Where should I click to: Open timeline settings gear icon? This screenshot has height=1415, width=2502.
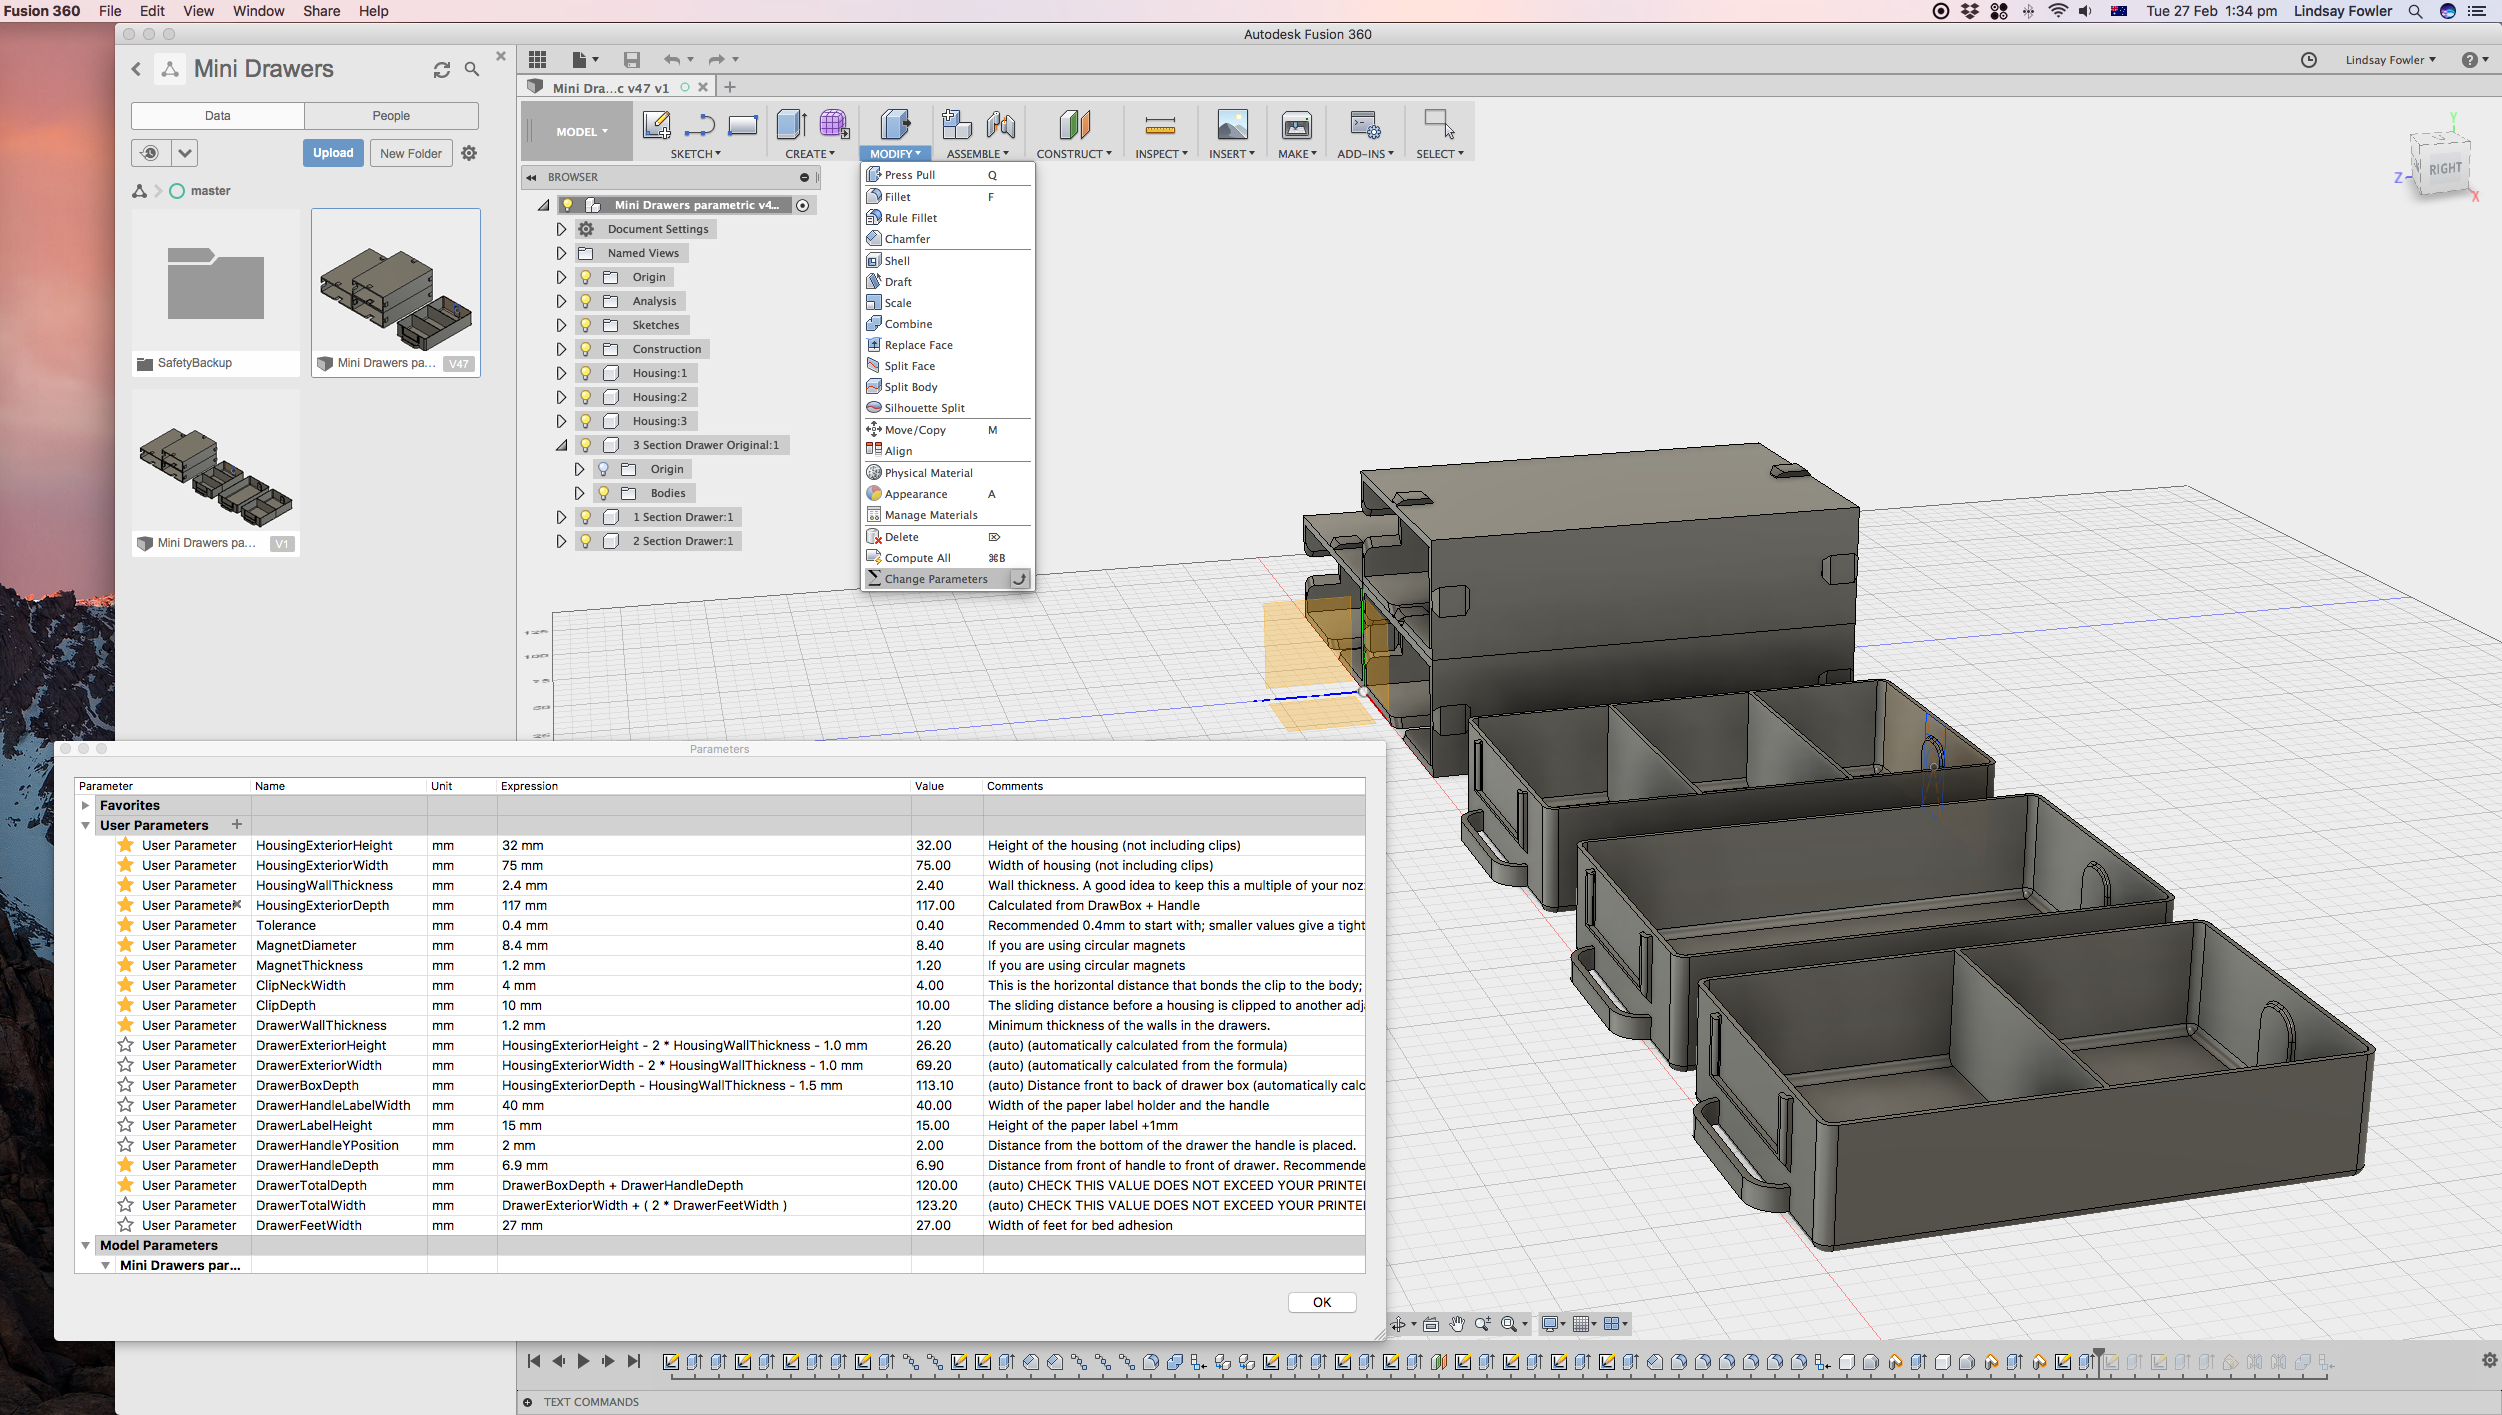point(2489,1361)
